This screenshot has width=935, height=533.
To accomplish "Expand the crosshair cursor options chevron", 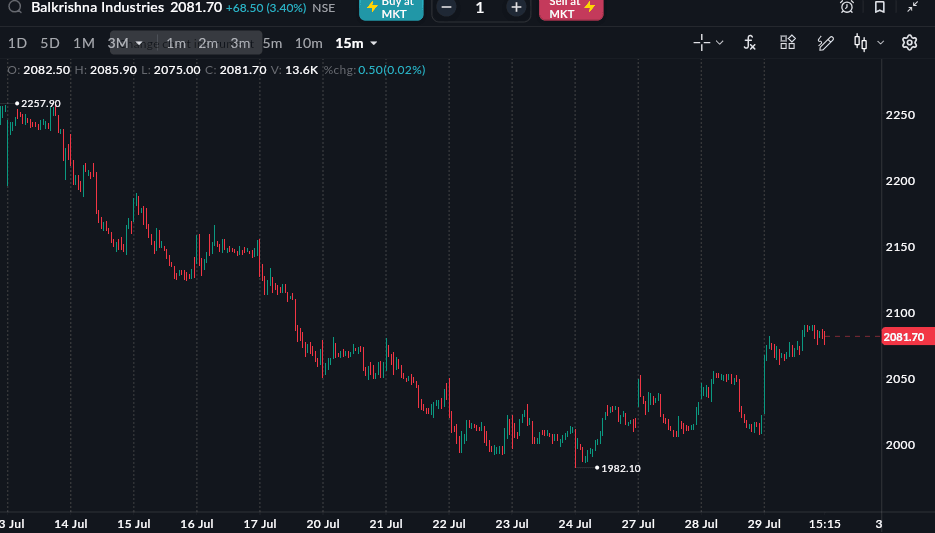I will click(x=720, y=43).
